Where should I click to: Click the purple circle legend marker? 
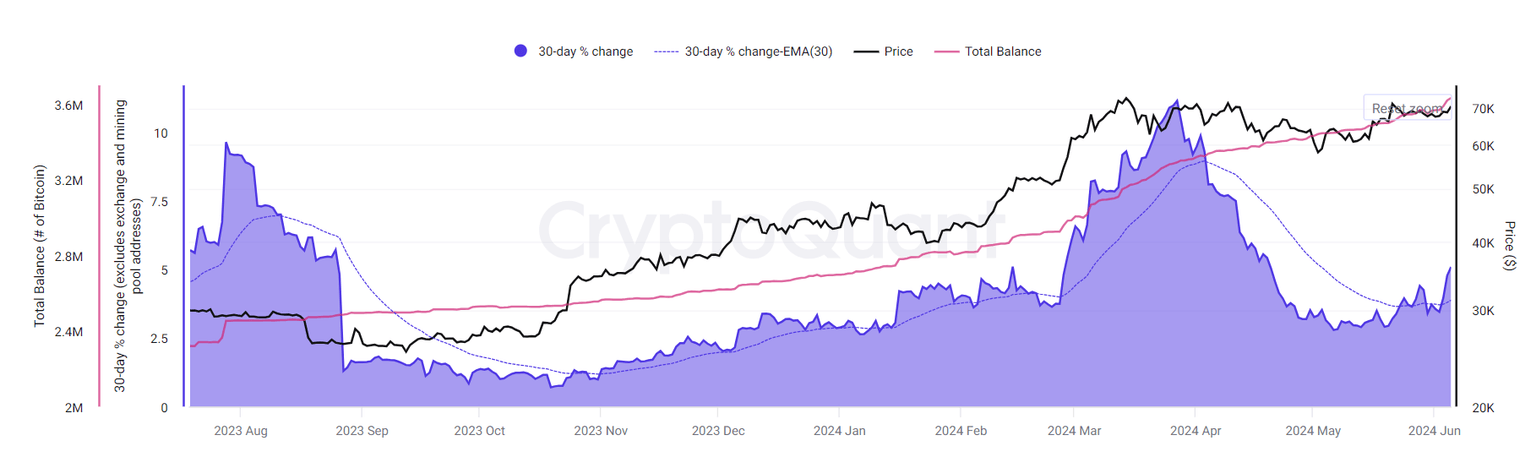tap(519, 51)
